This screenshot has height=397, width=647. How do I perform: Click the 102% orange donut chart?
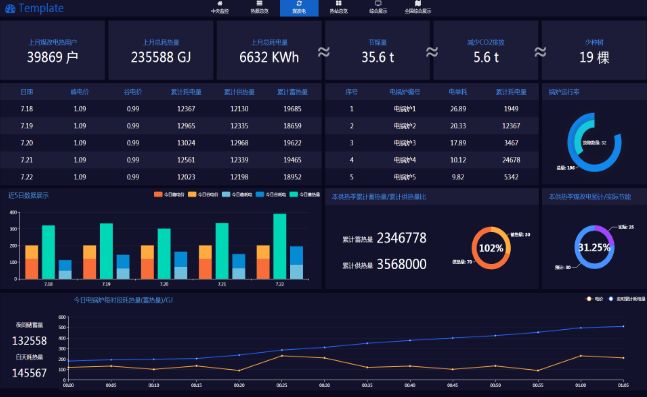click(x=491, y=248)
